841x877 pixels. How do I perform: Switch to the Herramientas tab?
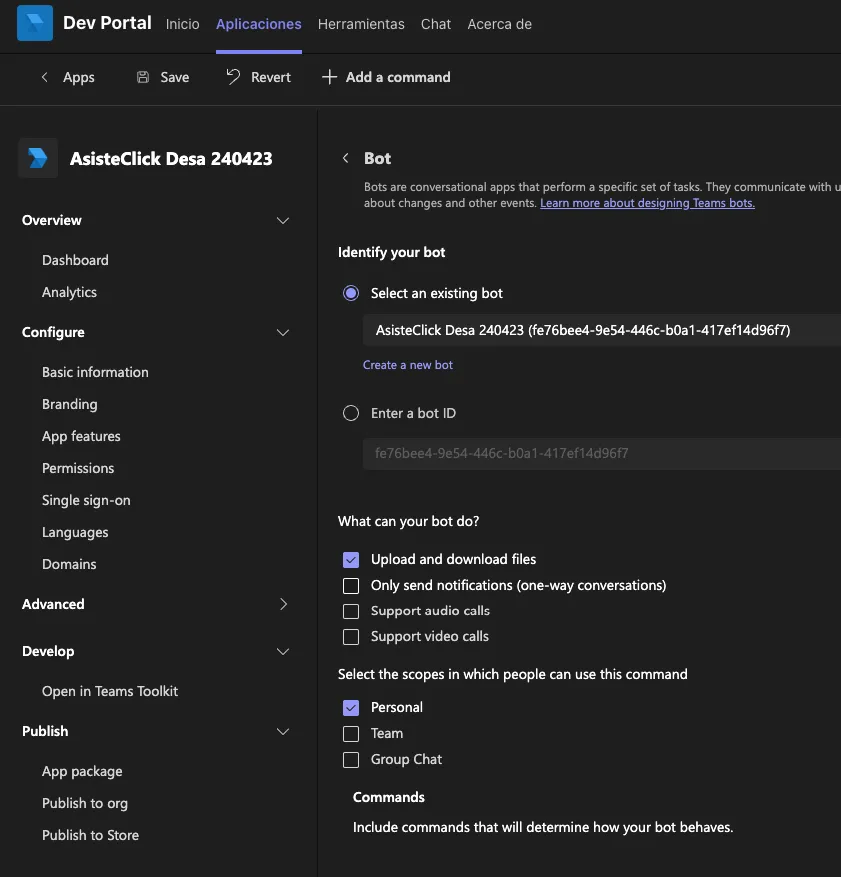(361, 24)
